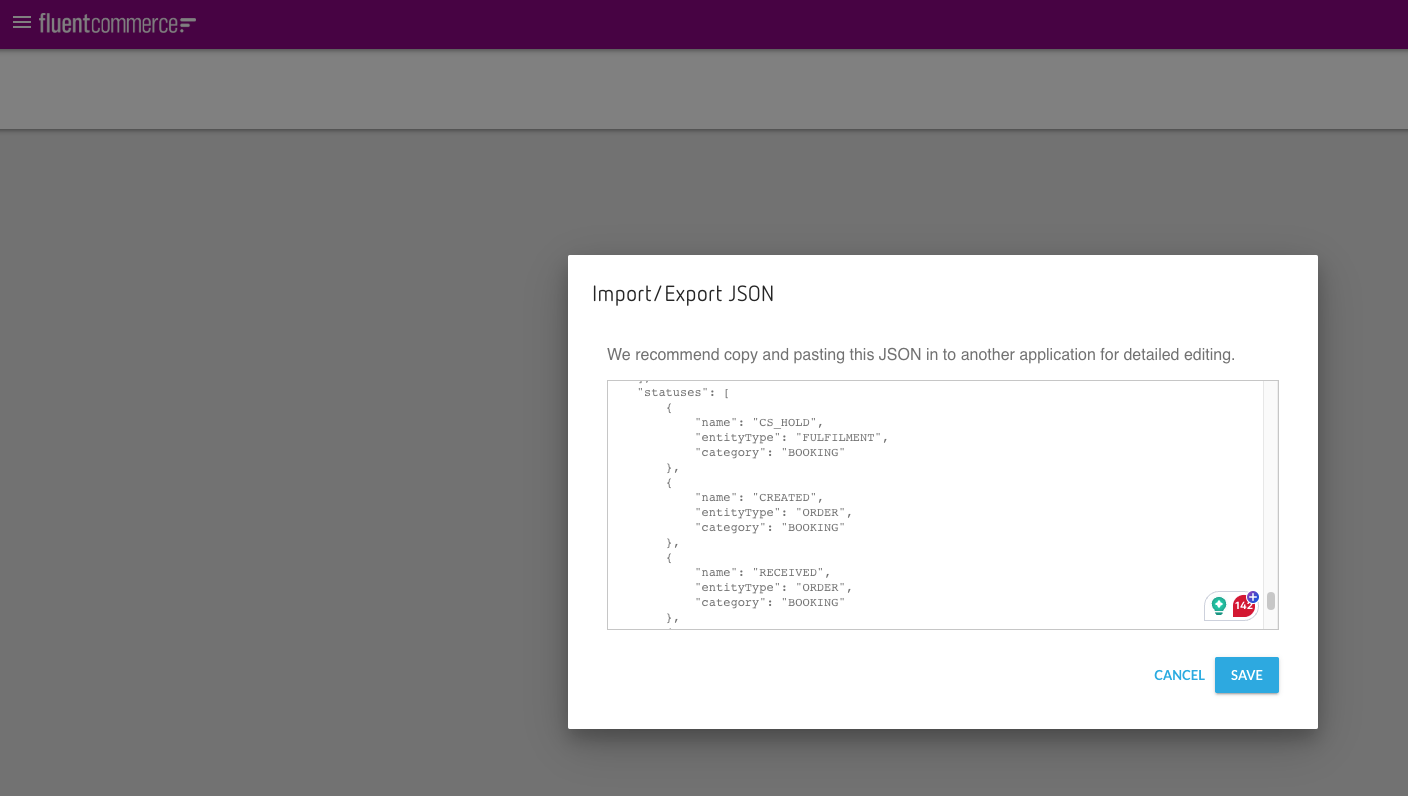
Task: Click the category line under CS_HOLD
Action: (x=770, y=453)
